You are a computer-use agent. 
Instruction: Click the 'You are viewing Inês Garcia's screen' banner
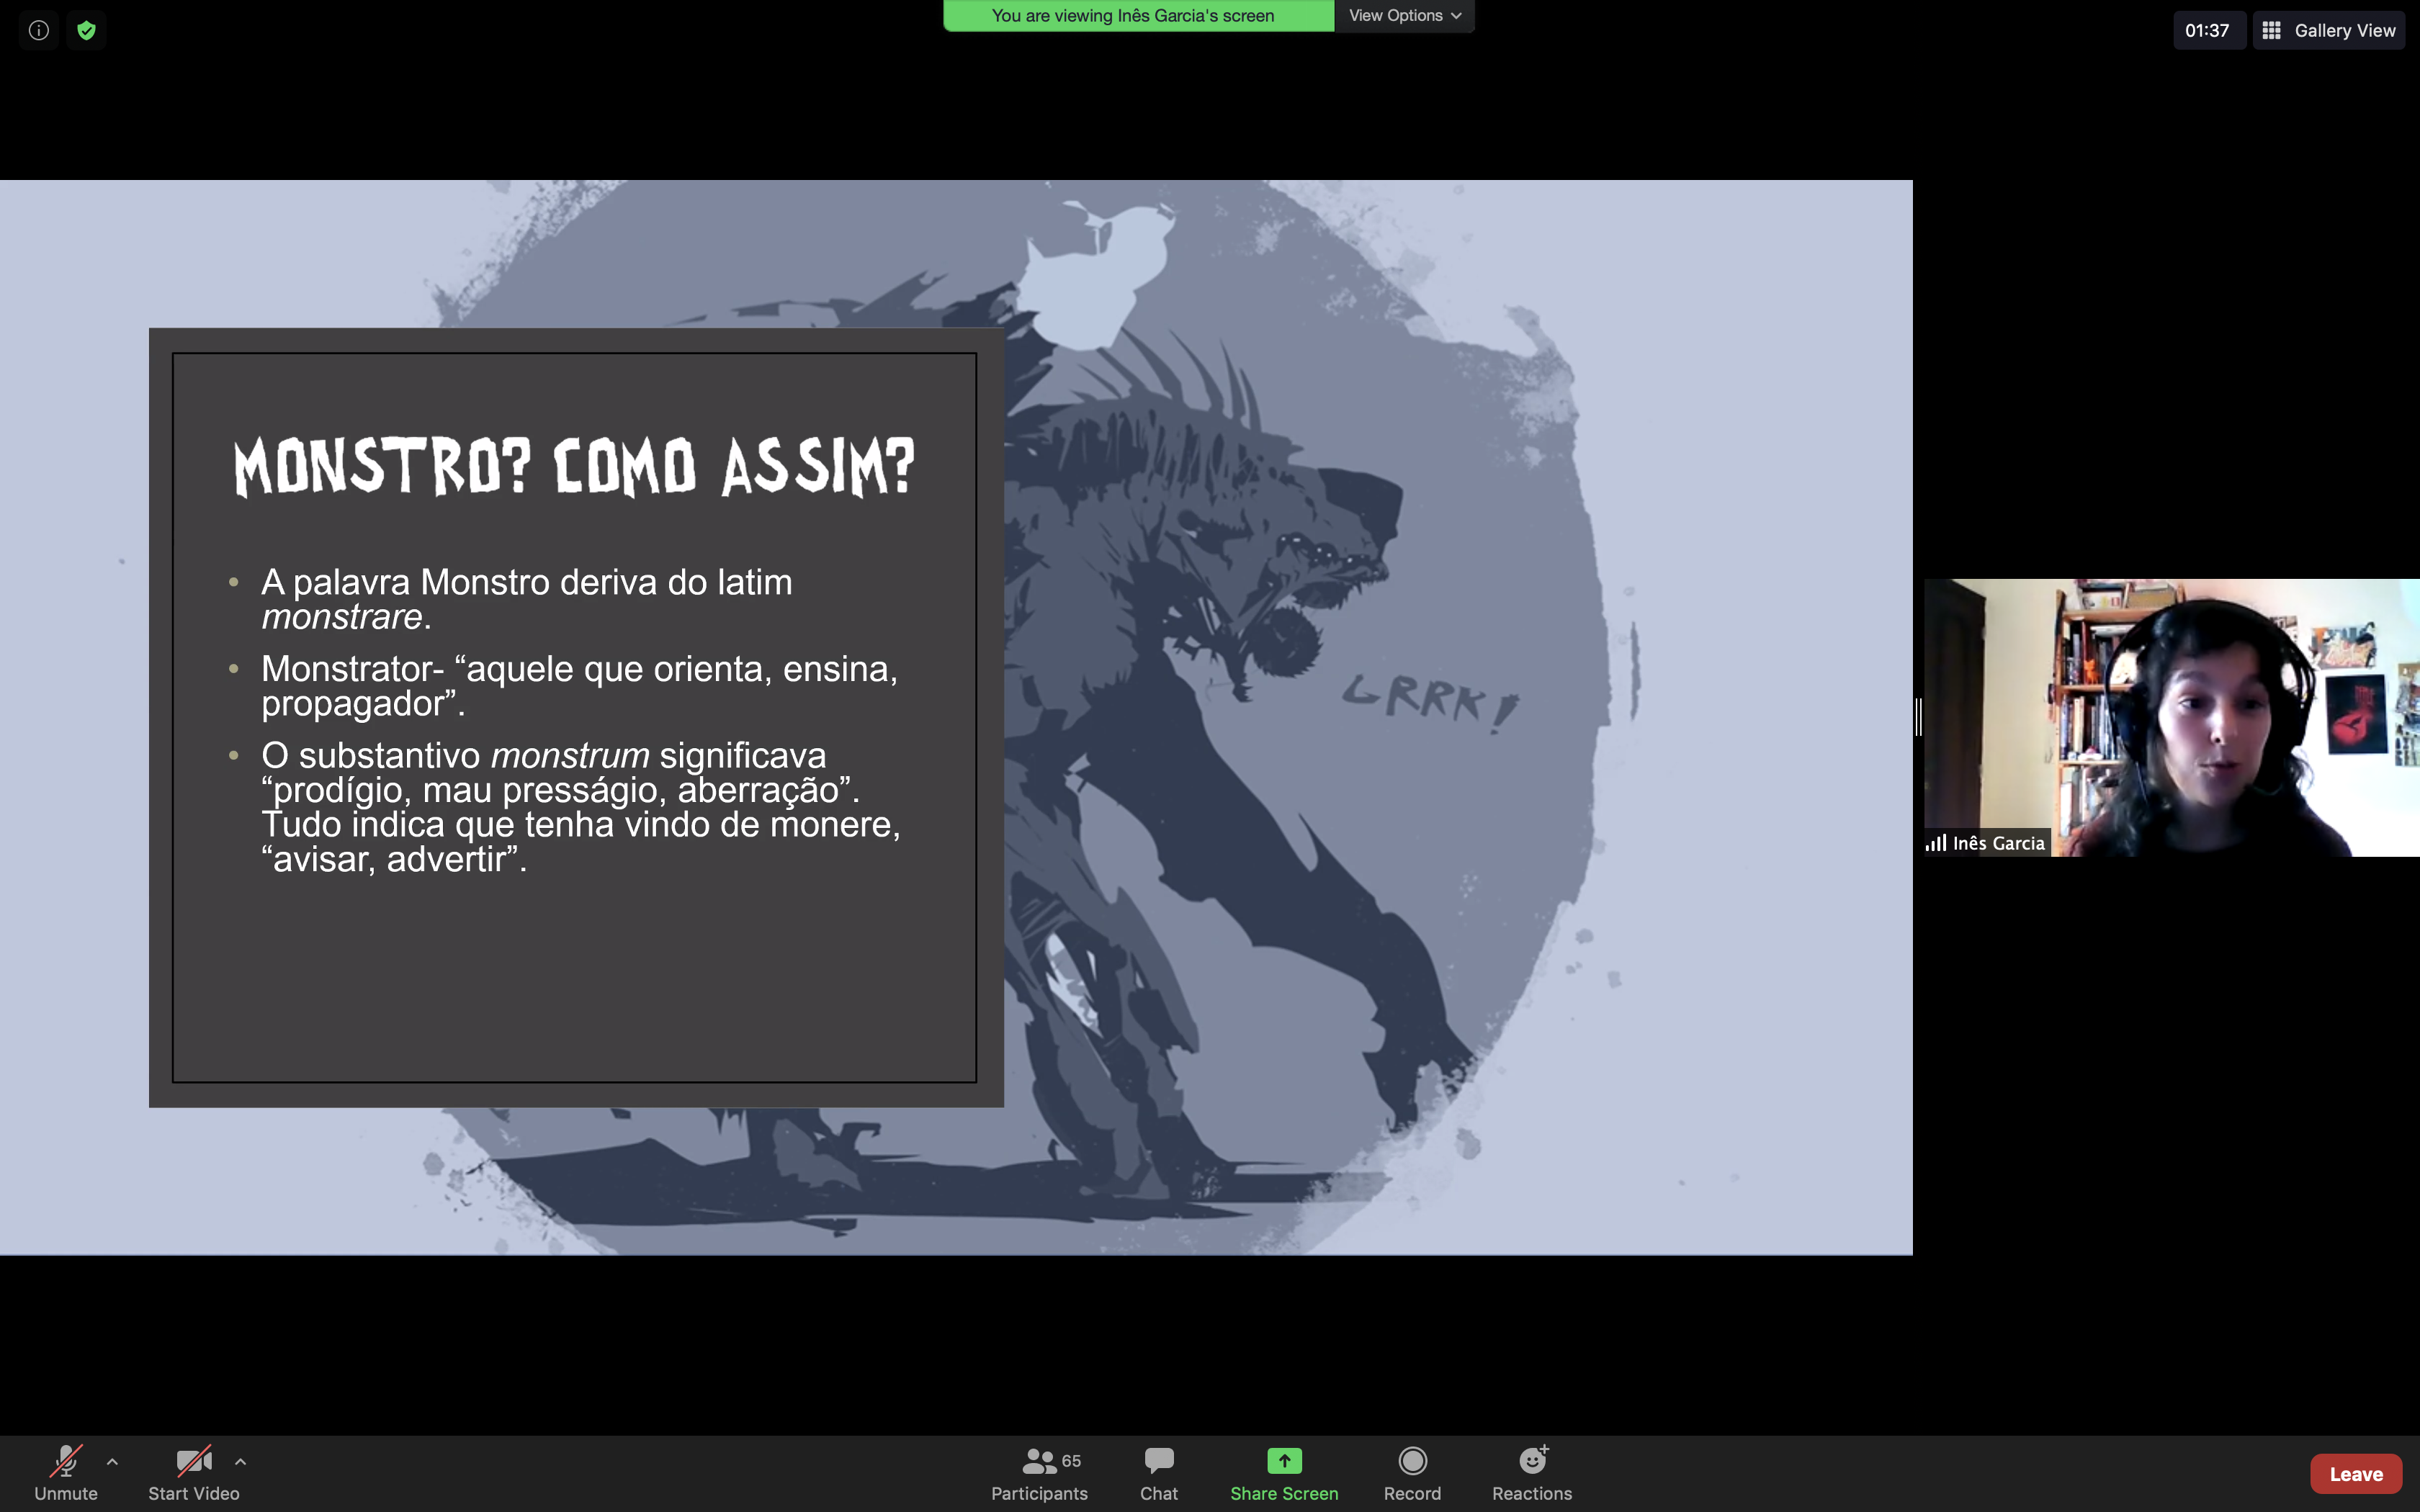1138,16
